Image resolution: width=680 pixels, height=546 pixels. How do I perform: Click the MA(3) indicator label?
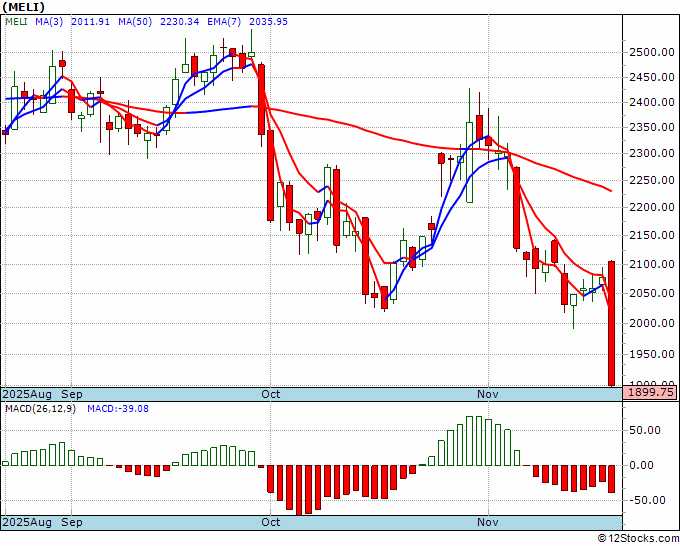49,22
